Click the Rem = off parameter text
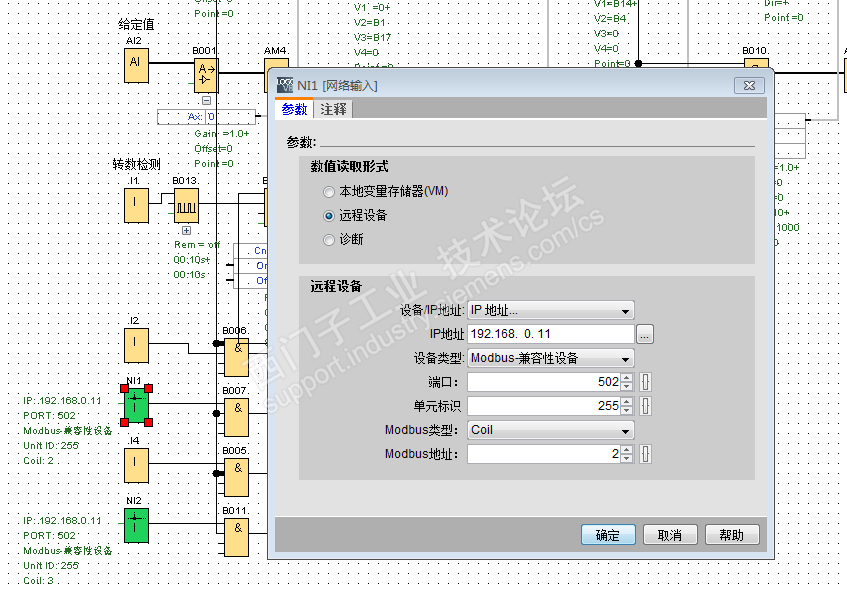 (x=197, y=244)
